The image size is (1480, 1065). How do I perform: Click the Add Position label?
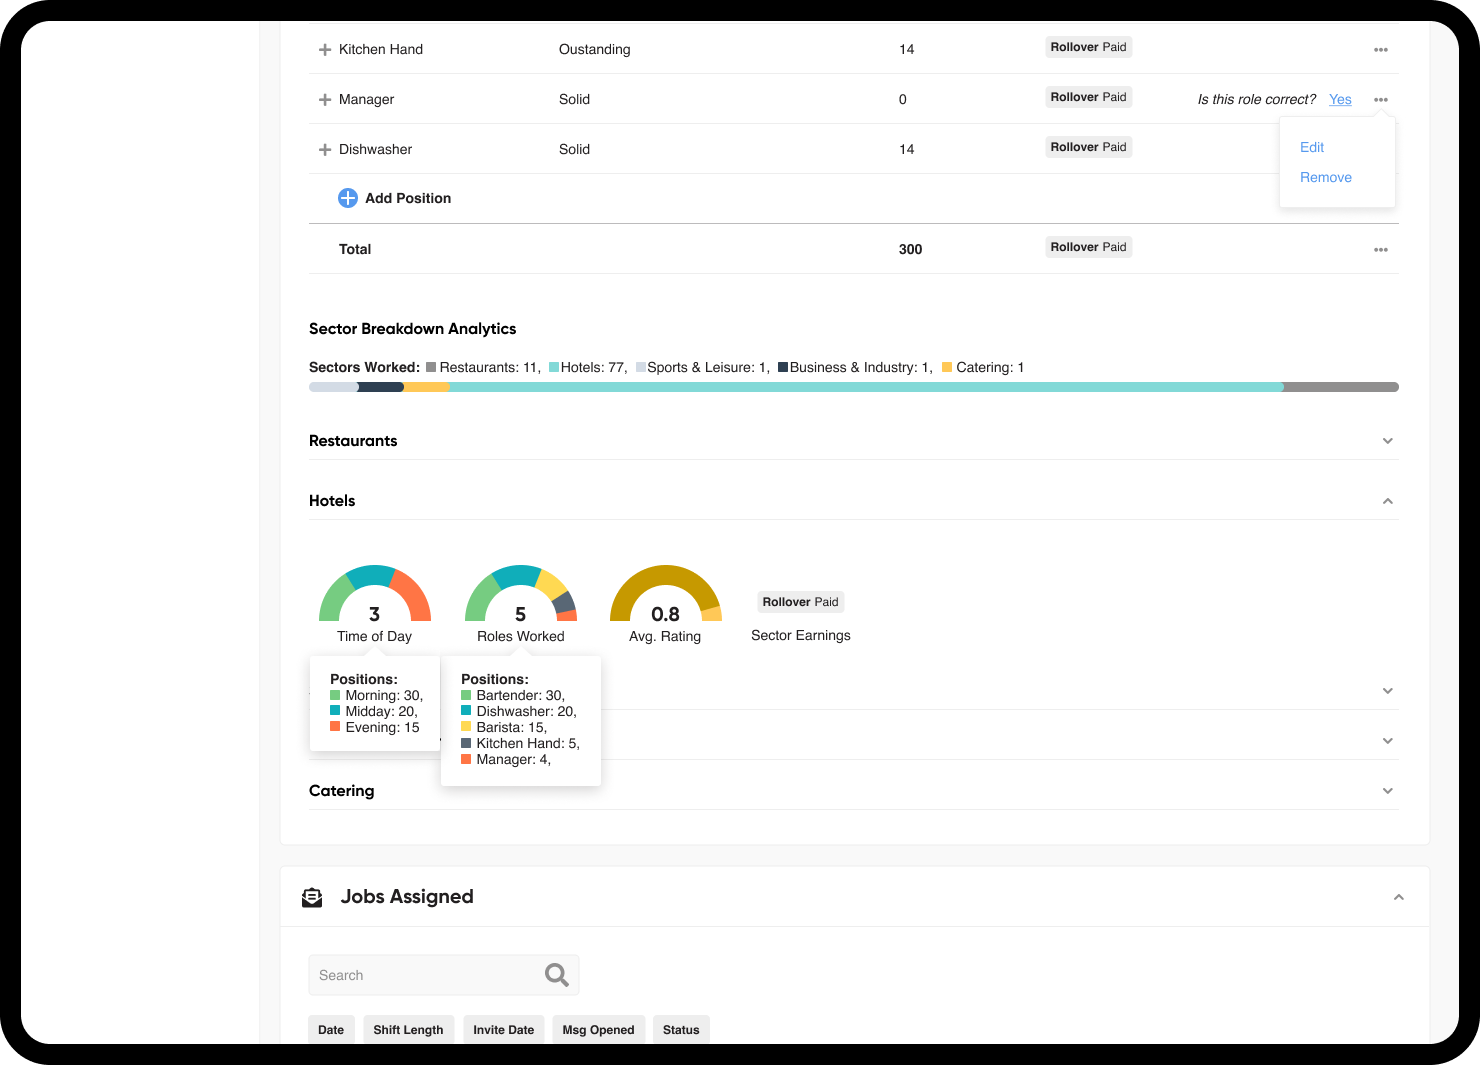(x=408, y=198)
